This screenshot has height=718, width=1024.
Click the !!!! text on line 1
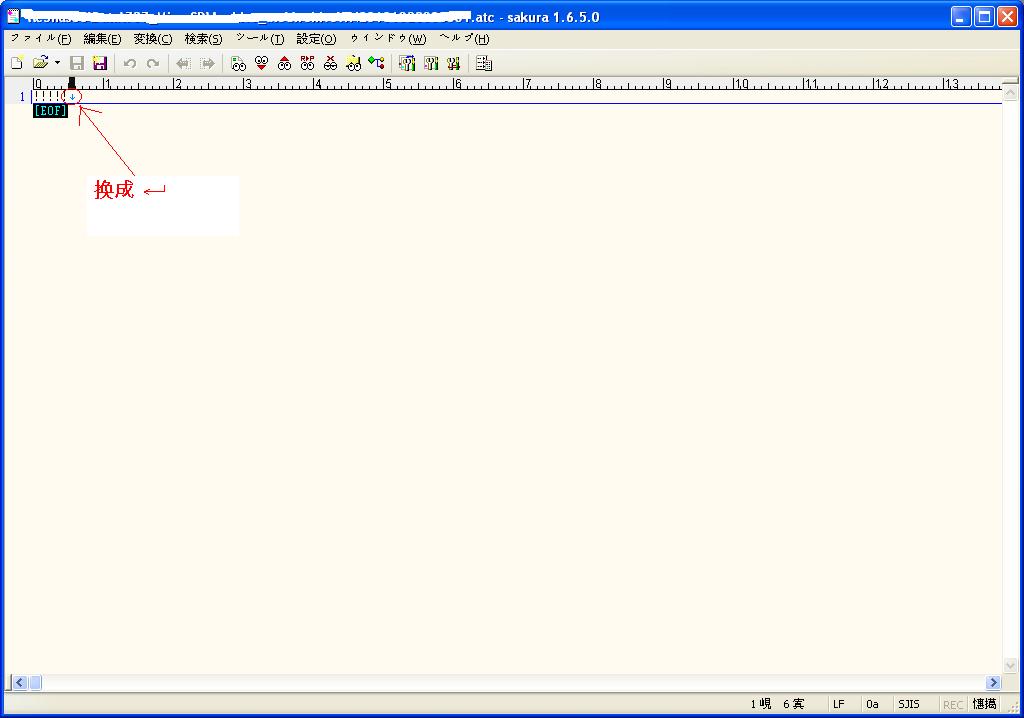(47, 97)
